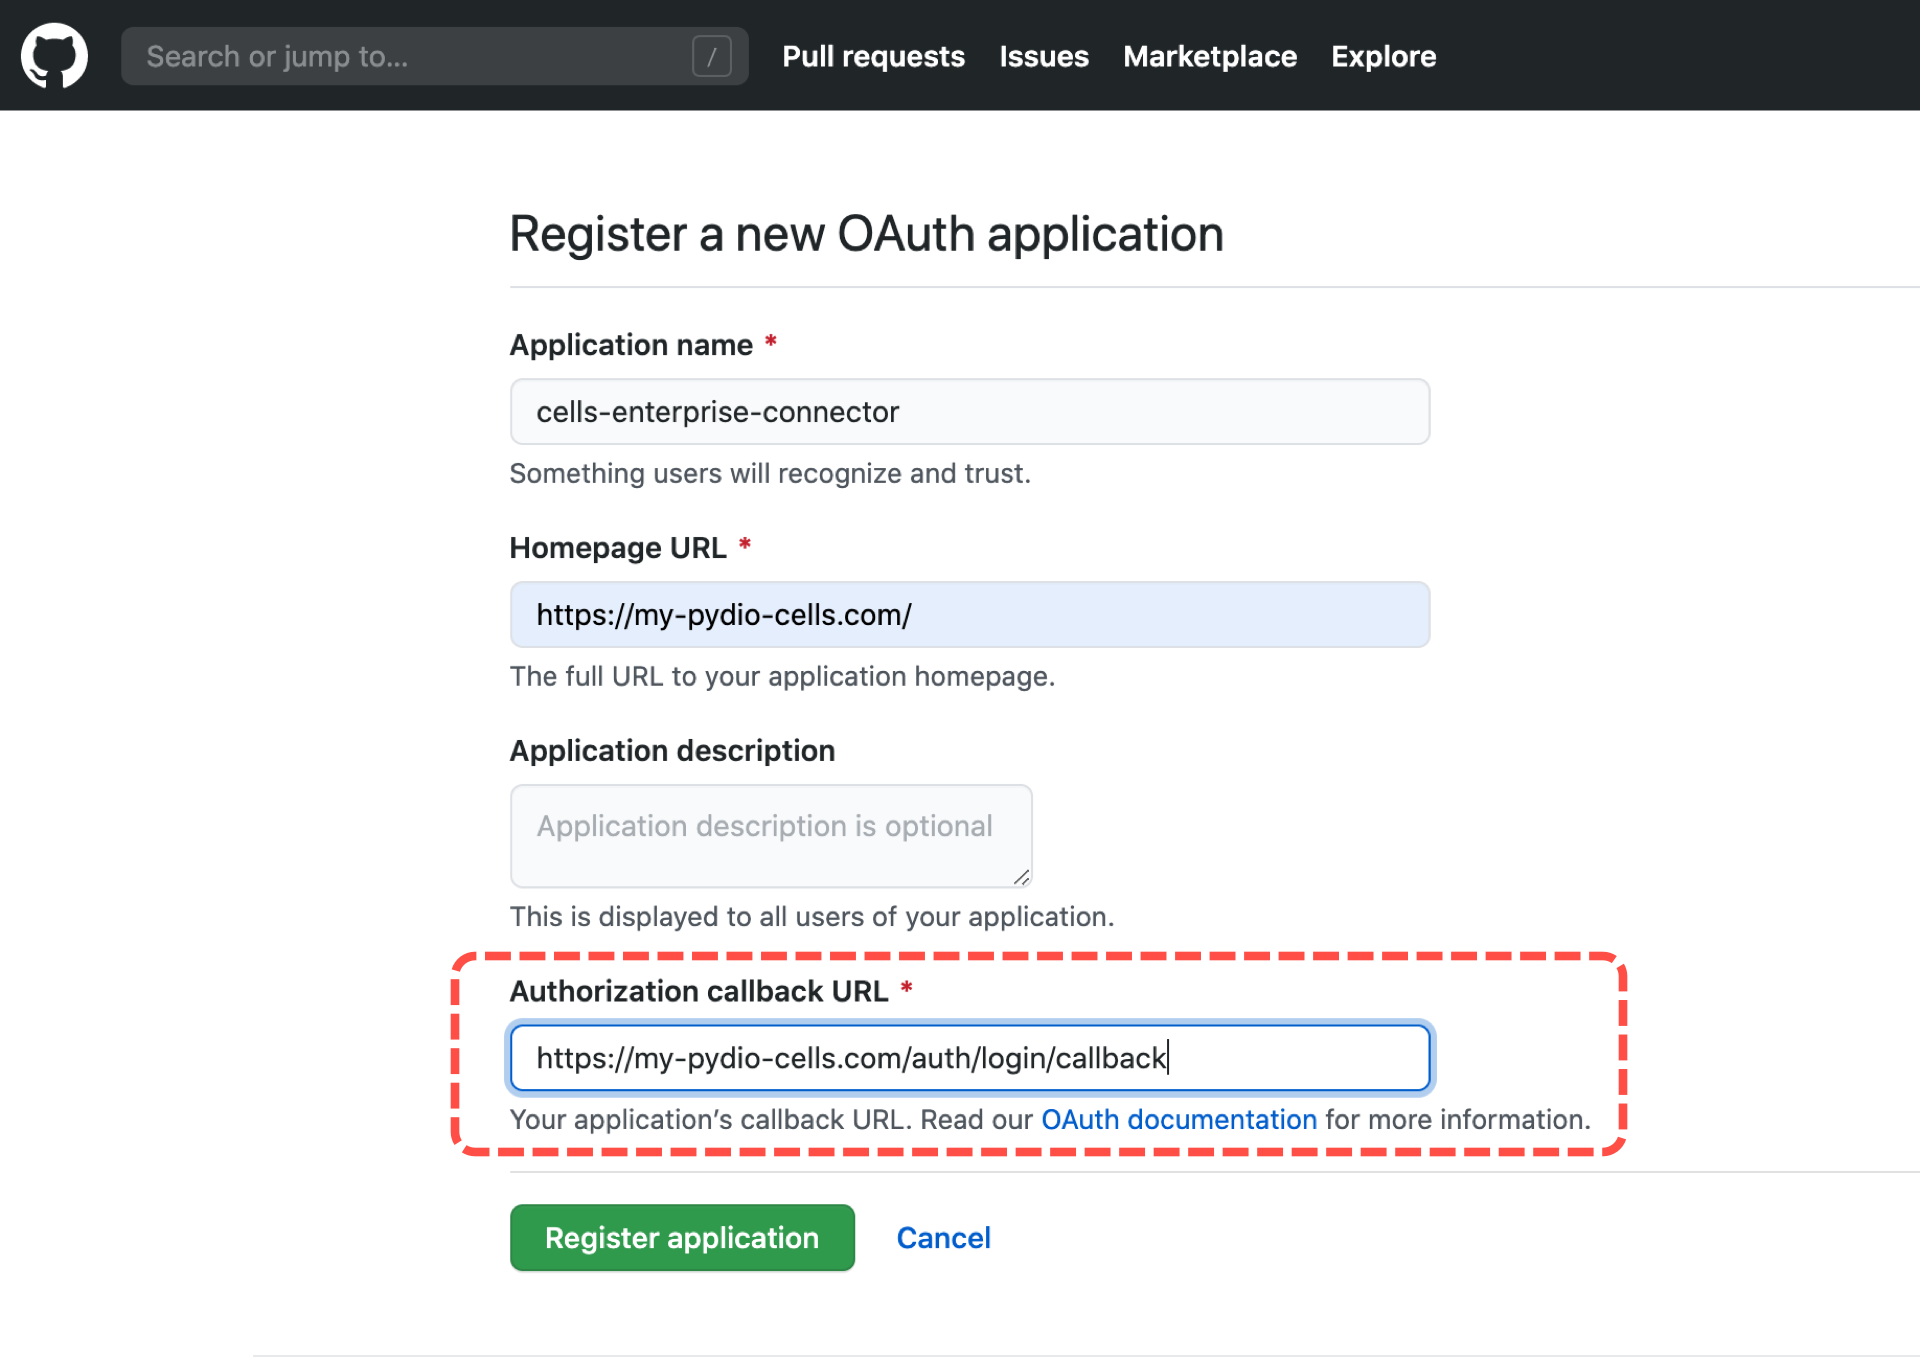Click the Application description label

(x=672, y=750)
